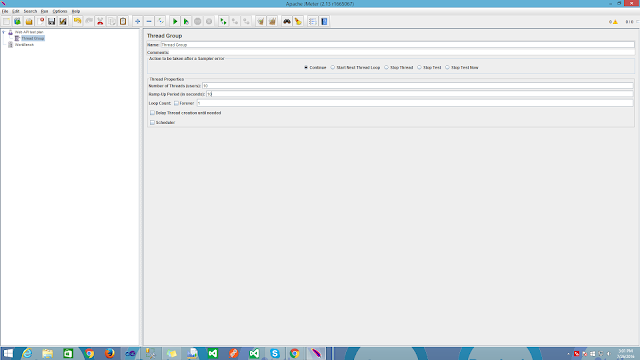Open Help with the blue book icon
This screenshot has height=360, width=640.
324,21
